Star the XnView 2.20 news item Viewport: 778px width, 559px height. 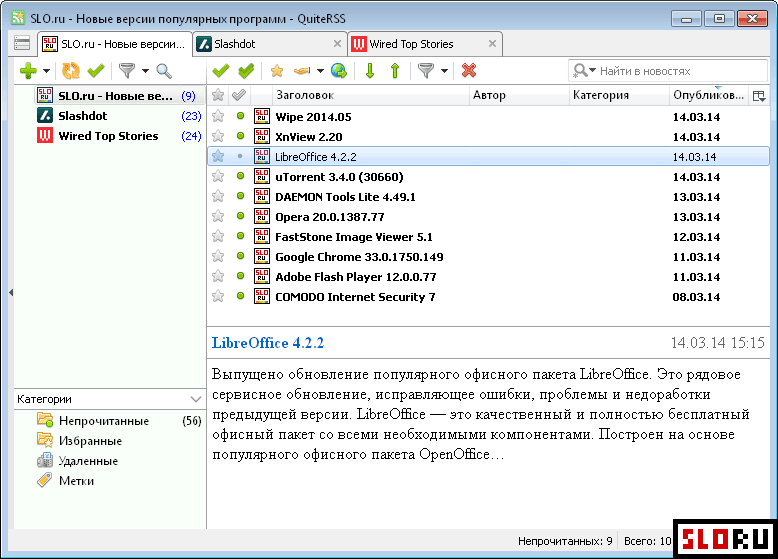click(218, 136)
